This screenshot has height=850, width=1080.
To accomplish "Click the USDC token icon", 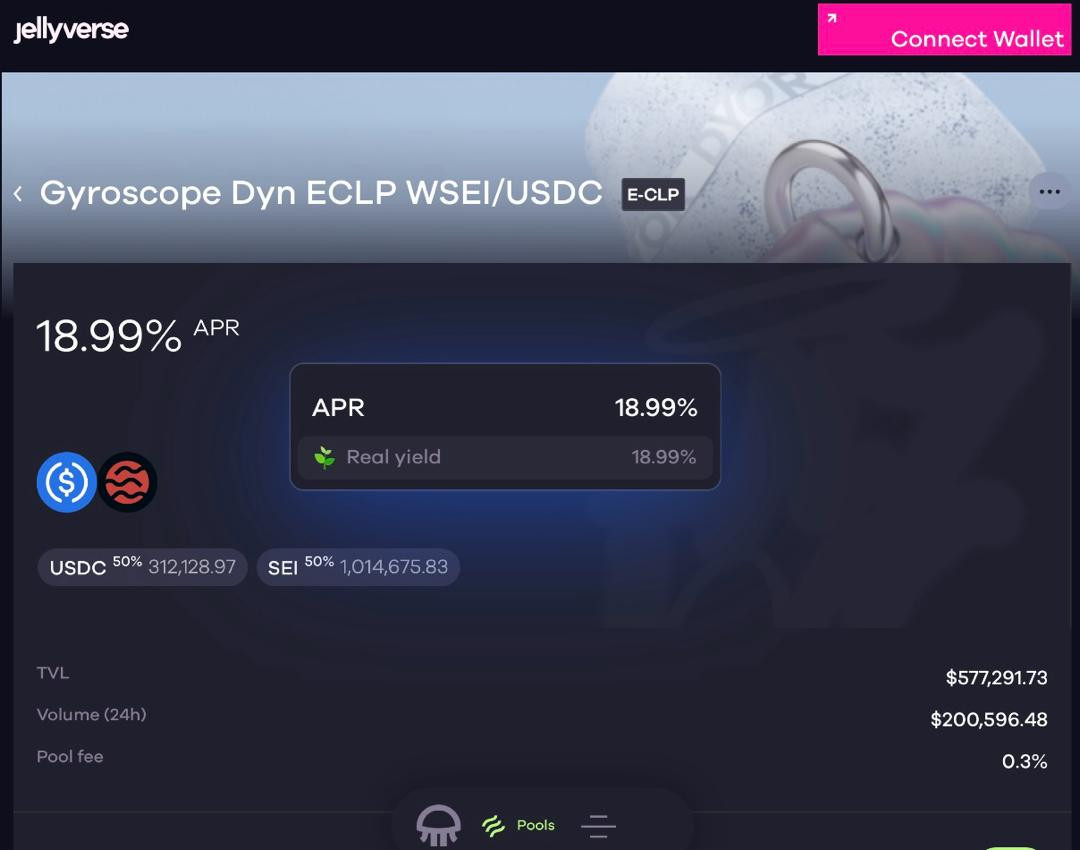I will (x=66, y=482).
